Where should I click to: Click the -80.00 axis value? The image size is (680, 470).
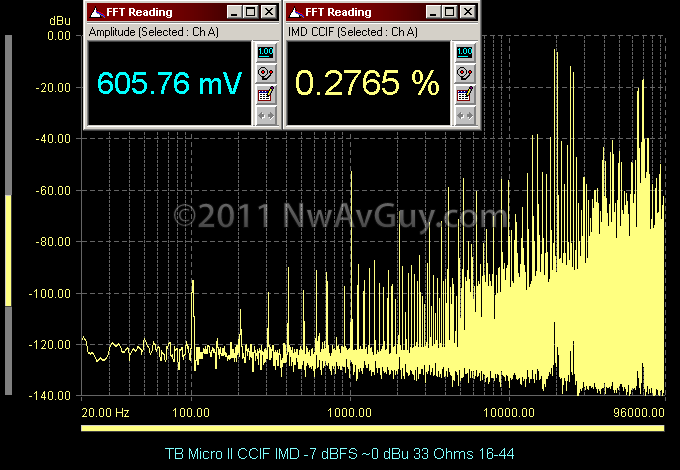[x=53, y=242]
